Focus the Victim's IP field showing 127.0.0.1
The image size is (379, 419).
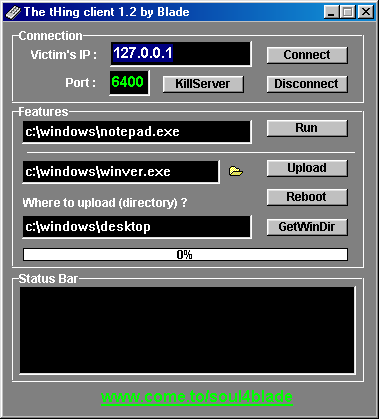(x=181, y=54)
